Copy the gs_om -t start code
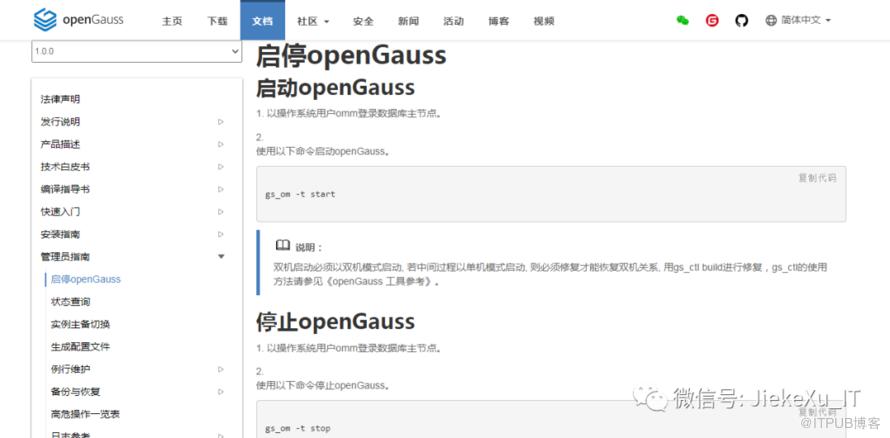 (x=817, y=178)
